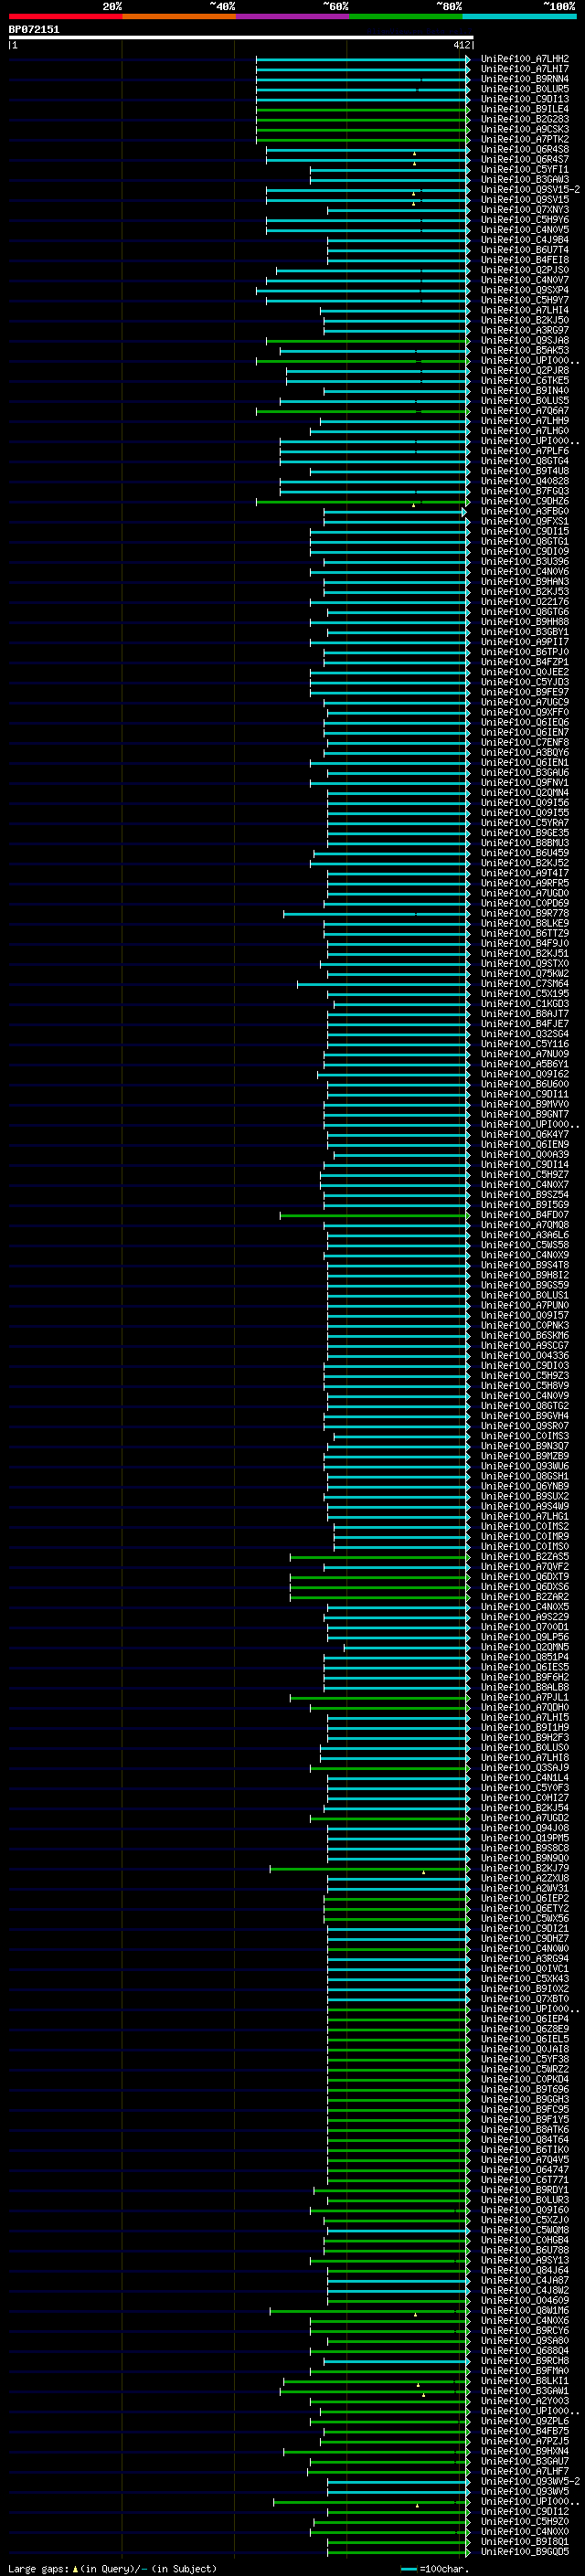This screenshot has width=585, height=2576.
Task: Select hit UniRef100_C9DI15
Action: coord(525,531)
